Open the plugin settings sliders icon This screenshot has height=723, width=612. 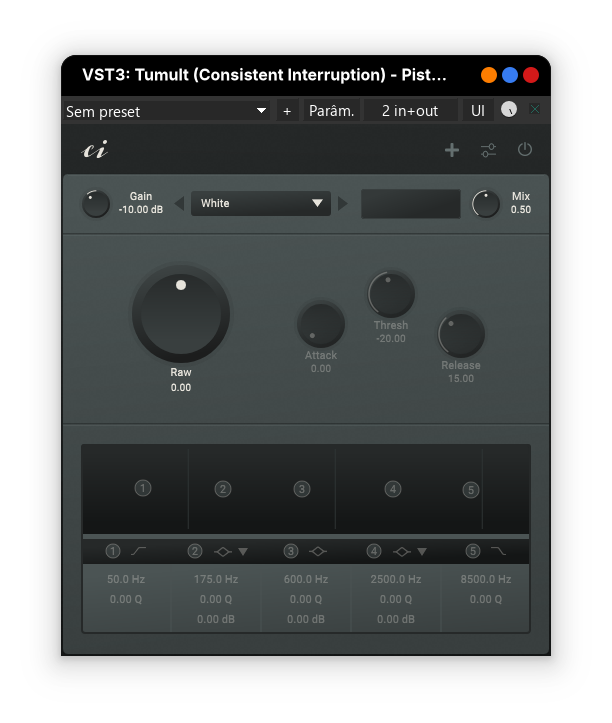[488, 150]
